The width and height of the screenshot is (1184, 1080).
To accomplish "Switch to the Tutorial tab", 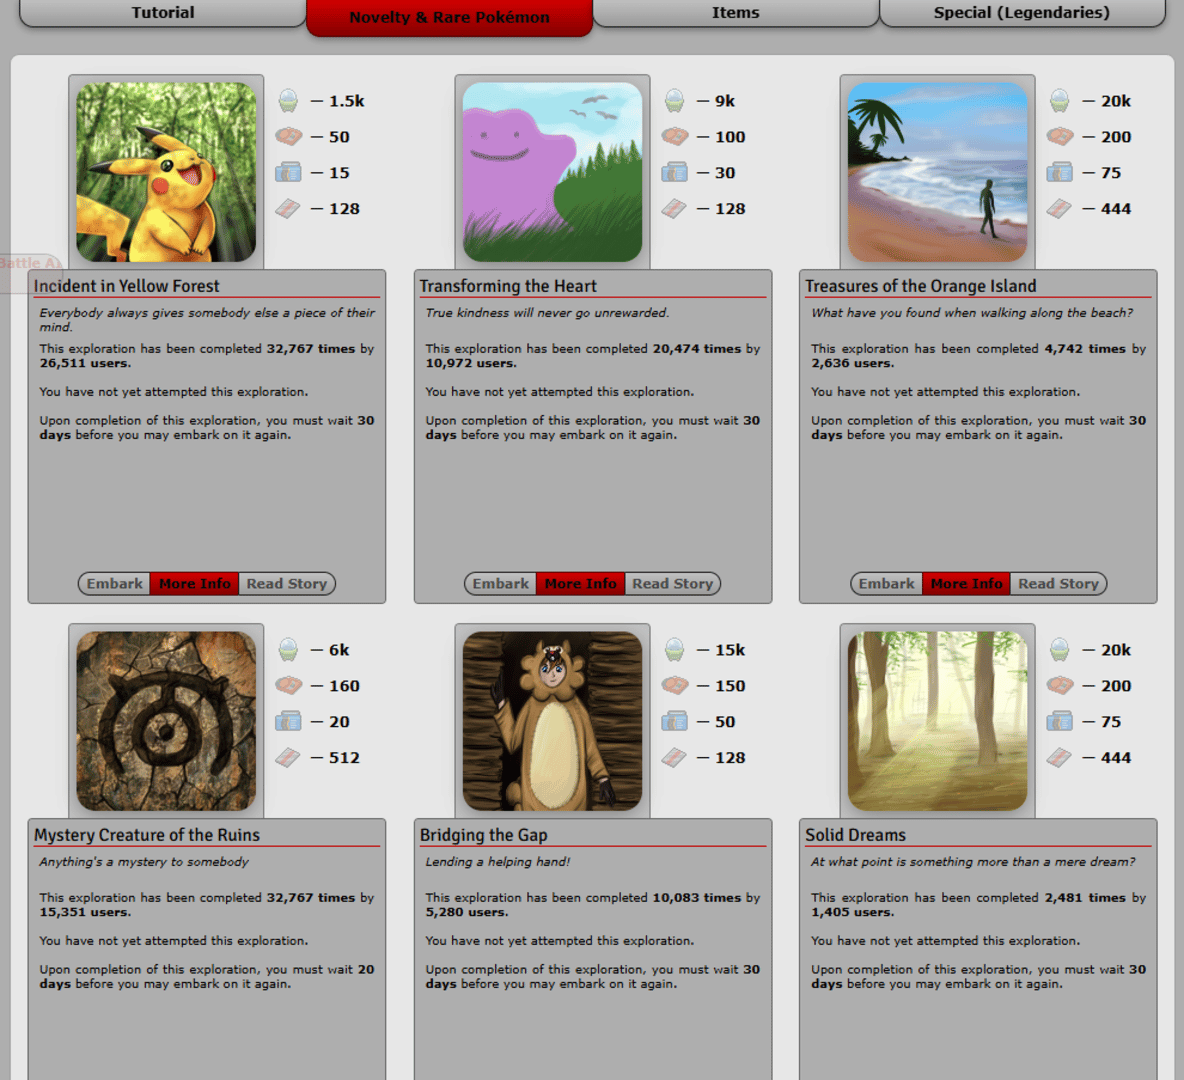I will (x=163, y=13).
